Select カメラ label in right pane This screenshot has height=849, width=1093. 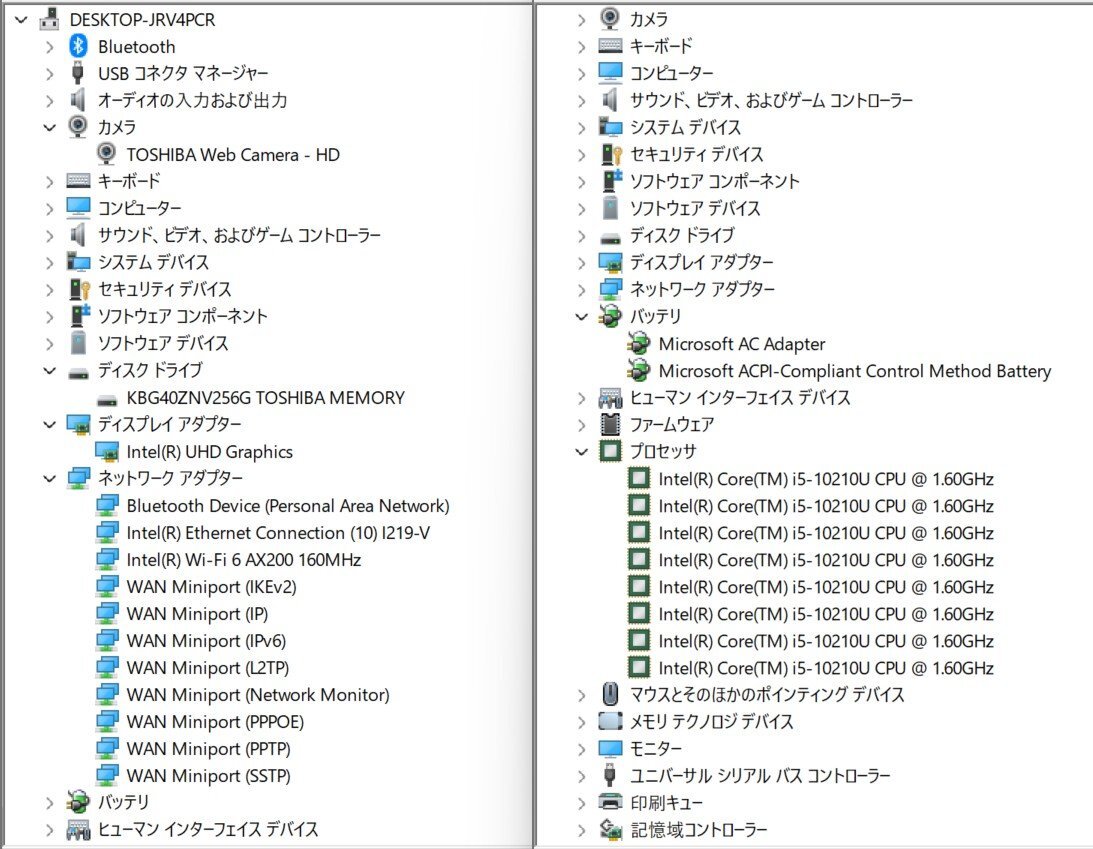pos(649,20)
